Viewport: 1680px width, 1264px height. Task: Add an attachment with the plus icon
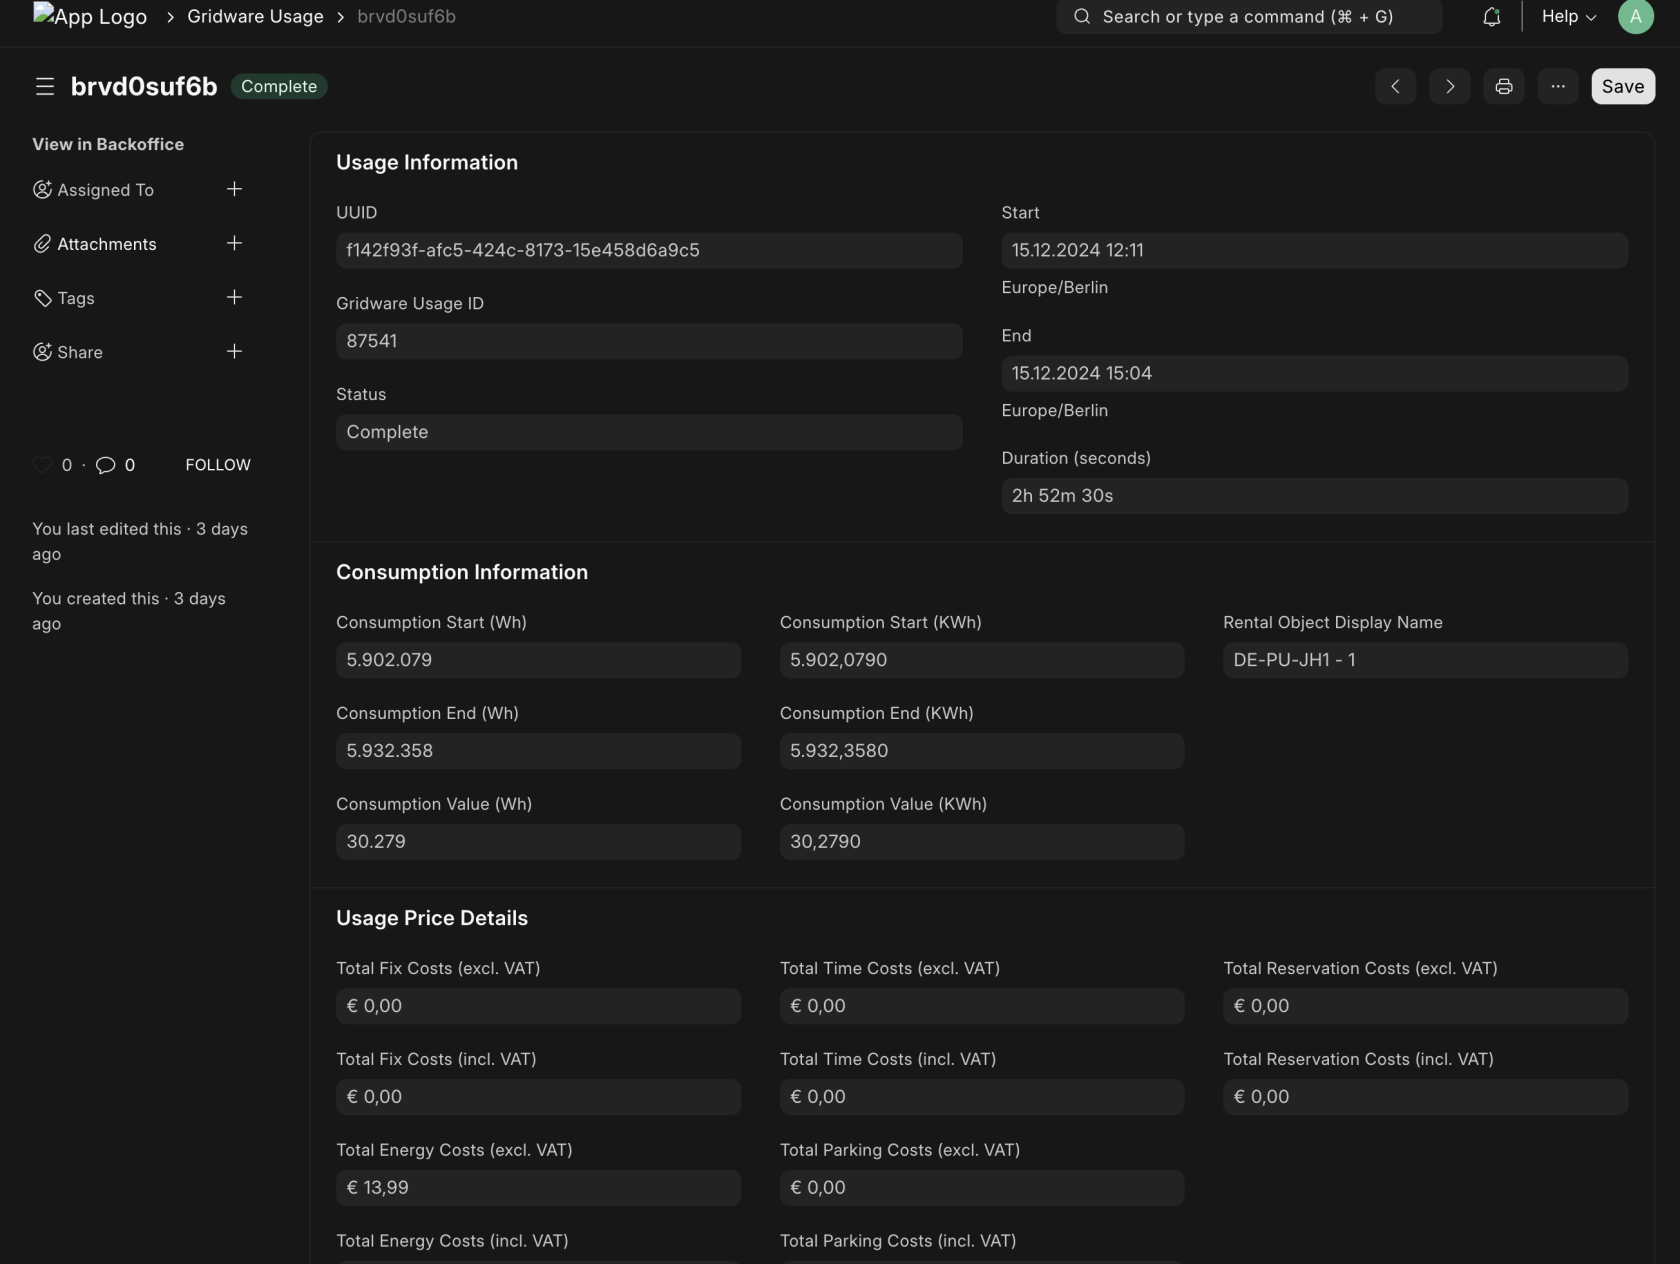point(234,243)
